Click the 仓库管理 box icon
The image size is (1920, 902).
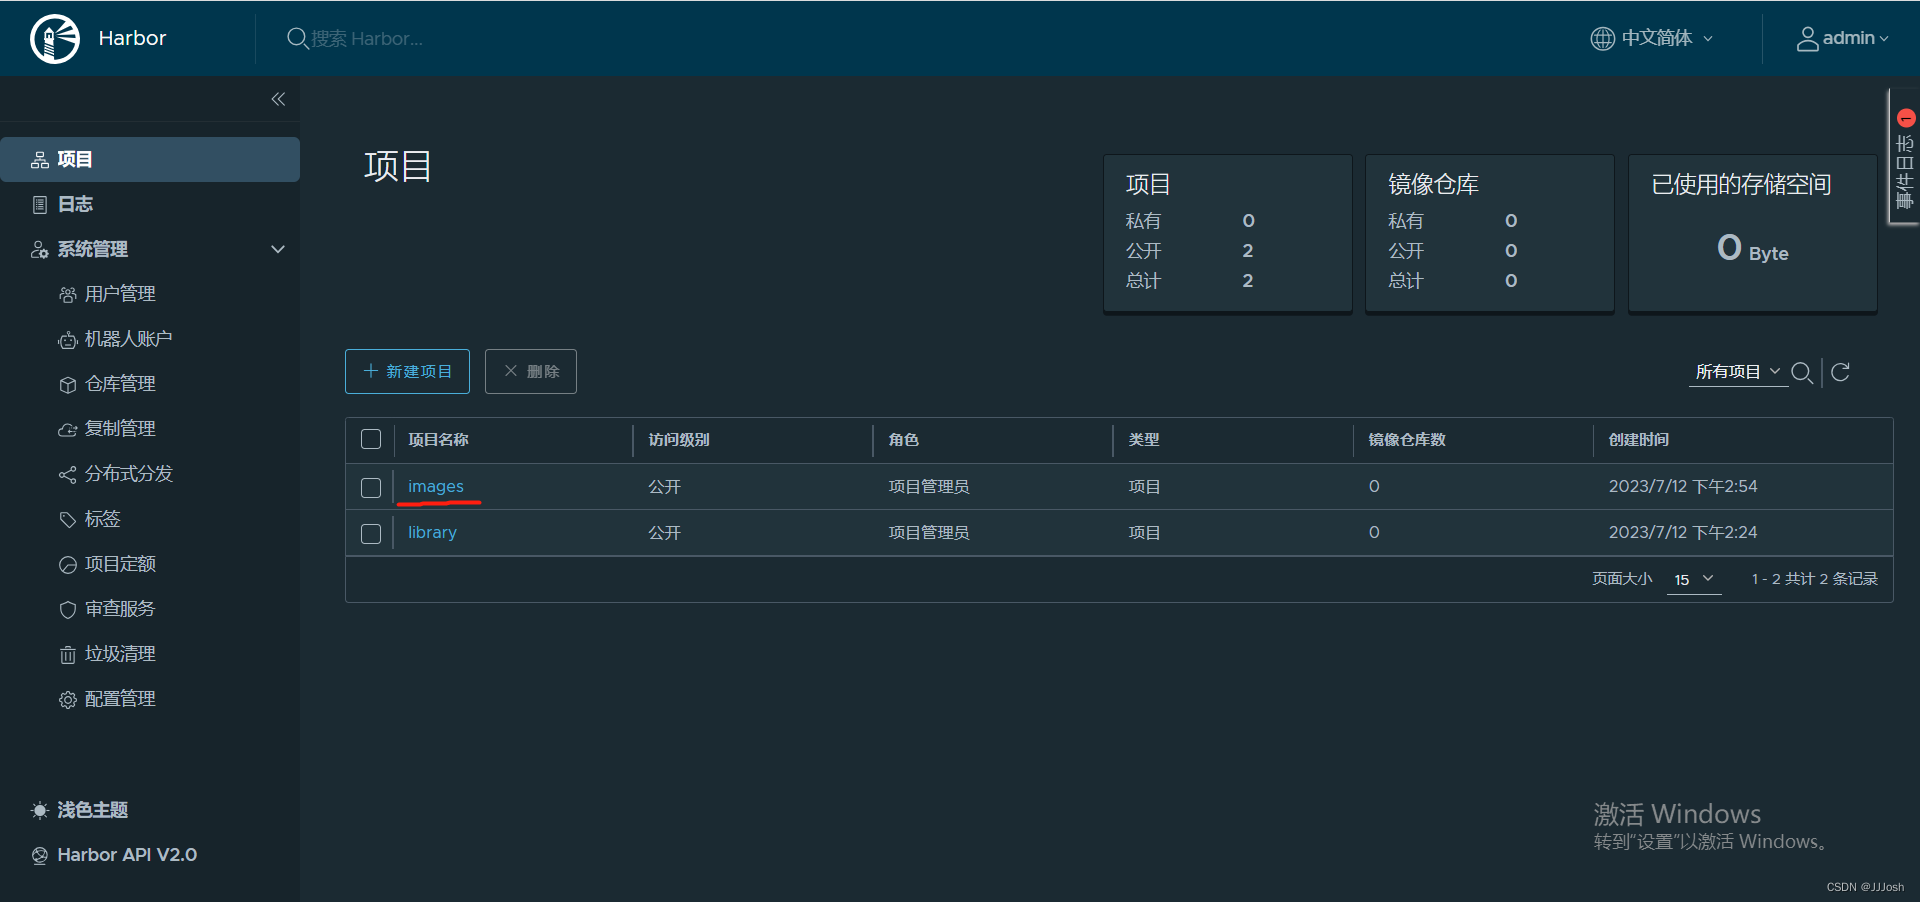67,385
